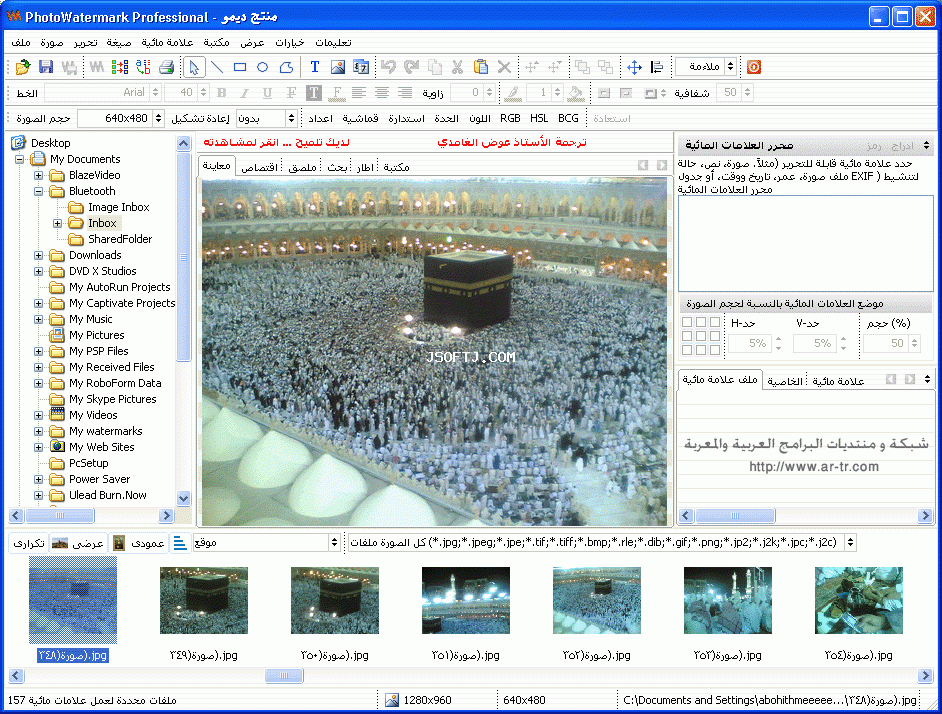
Task: Select top-right watermark position box
Action: [715, 322]
